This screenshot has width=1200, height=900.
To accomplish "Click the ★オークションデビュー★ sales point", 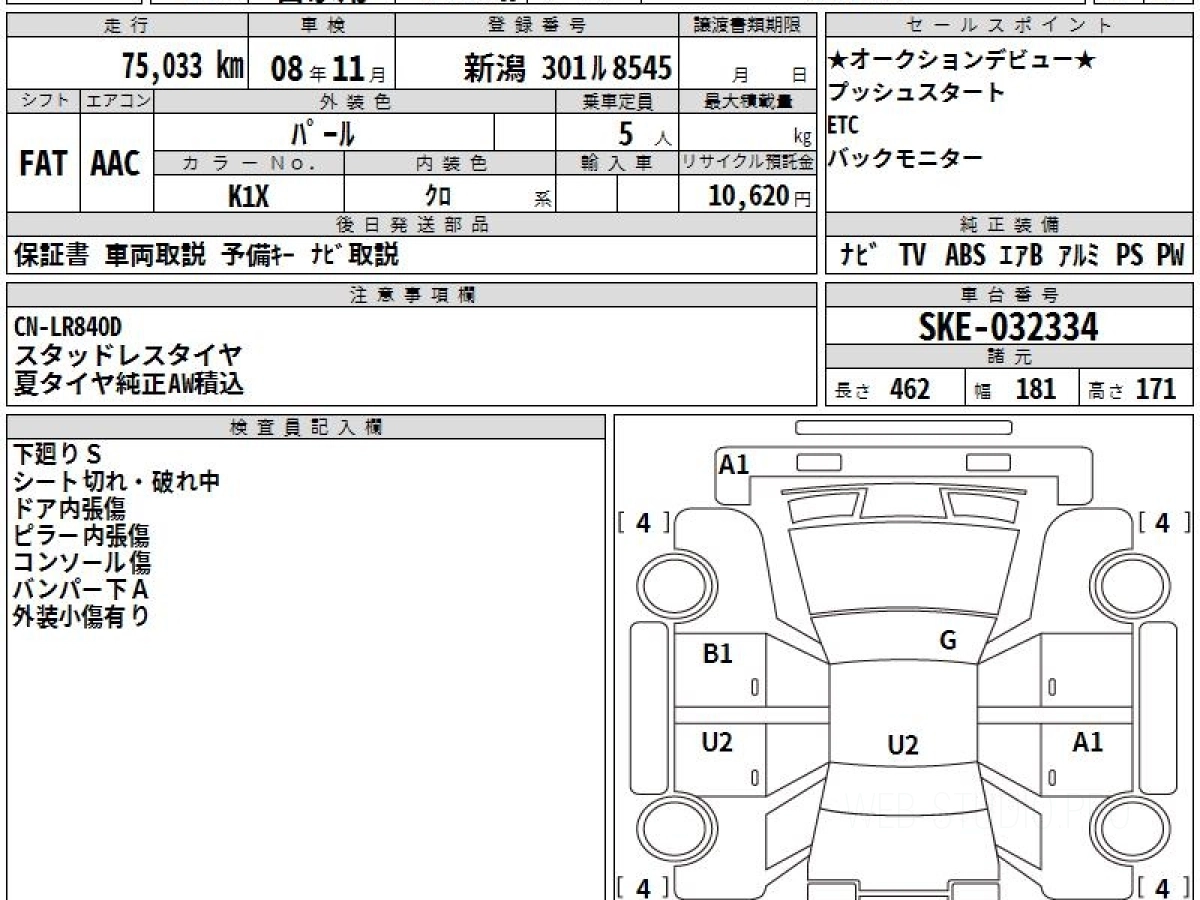I will 962,61.
